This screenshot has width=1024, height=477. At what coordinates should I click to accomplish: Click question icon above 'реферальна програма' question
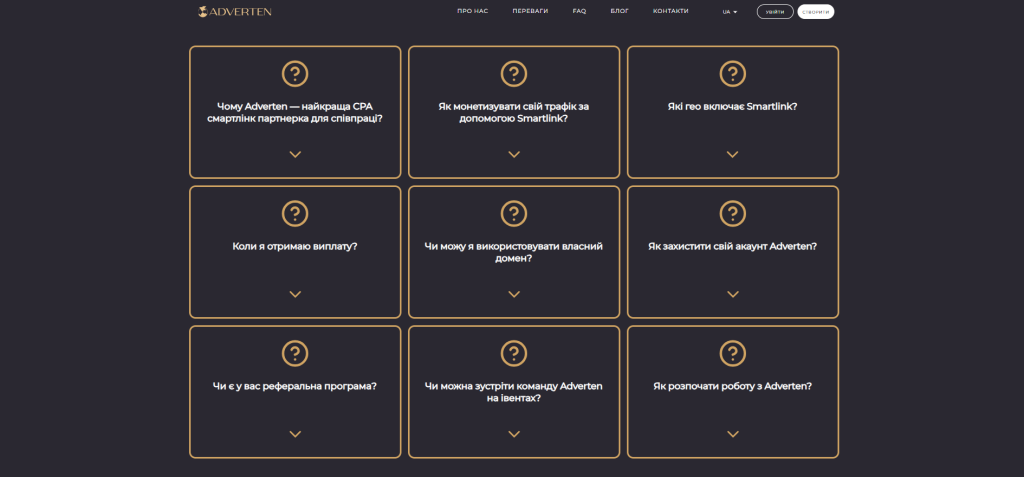[x=295, y=353]
